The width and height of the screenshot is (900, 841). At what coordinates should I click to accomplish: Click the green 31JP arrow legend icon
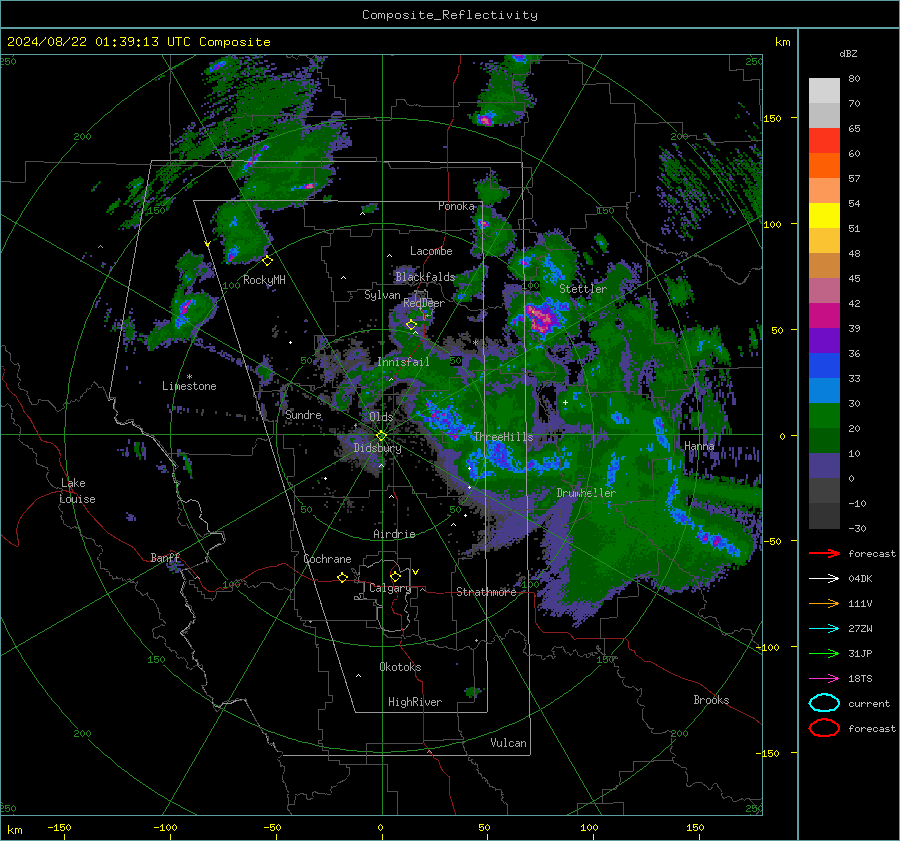[824, 653]
